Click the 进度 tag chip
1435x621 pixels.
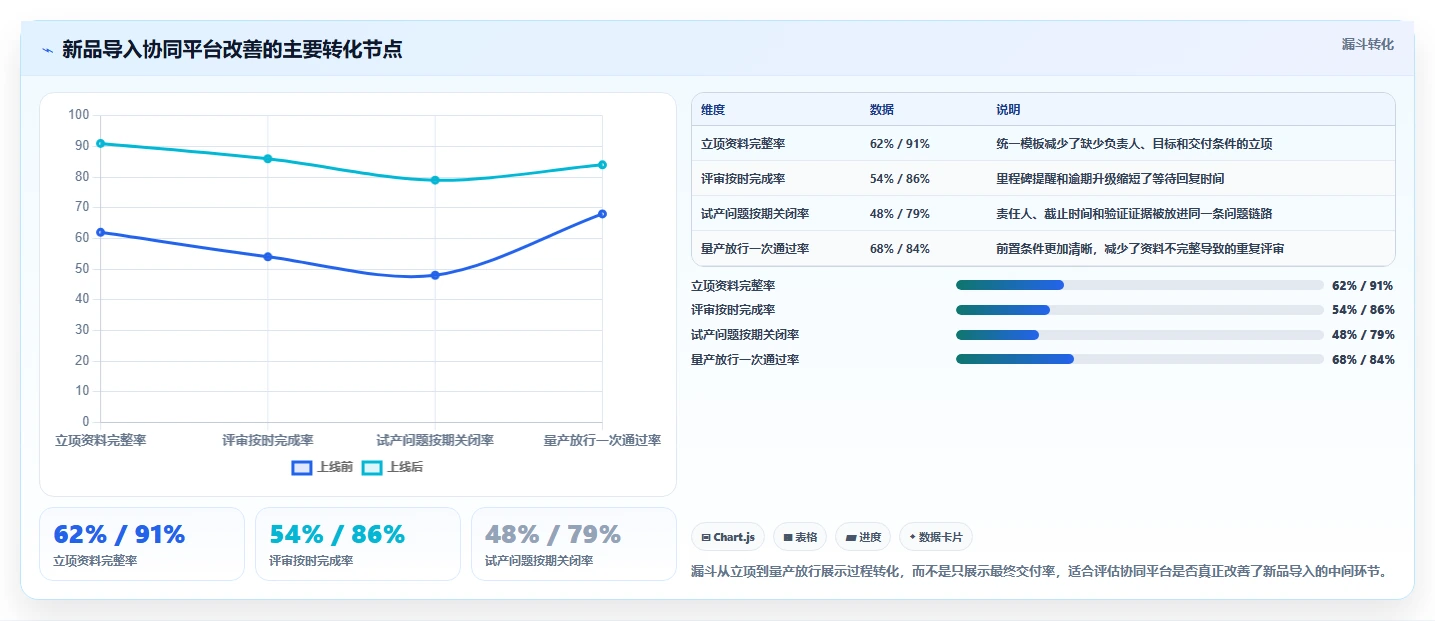click(863, 537)
